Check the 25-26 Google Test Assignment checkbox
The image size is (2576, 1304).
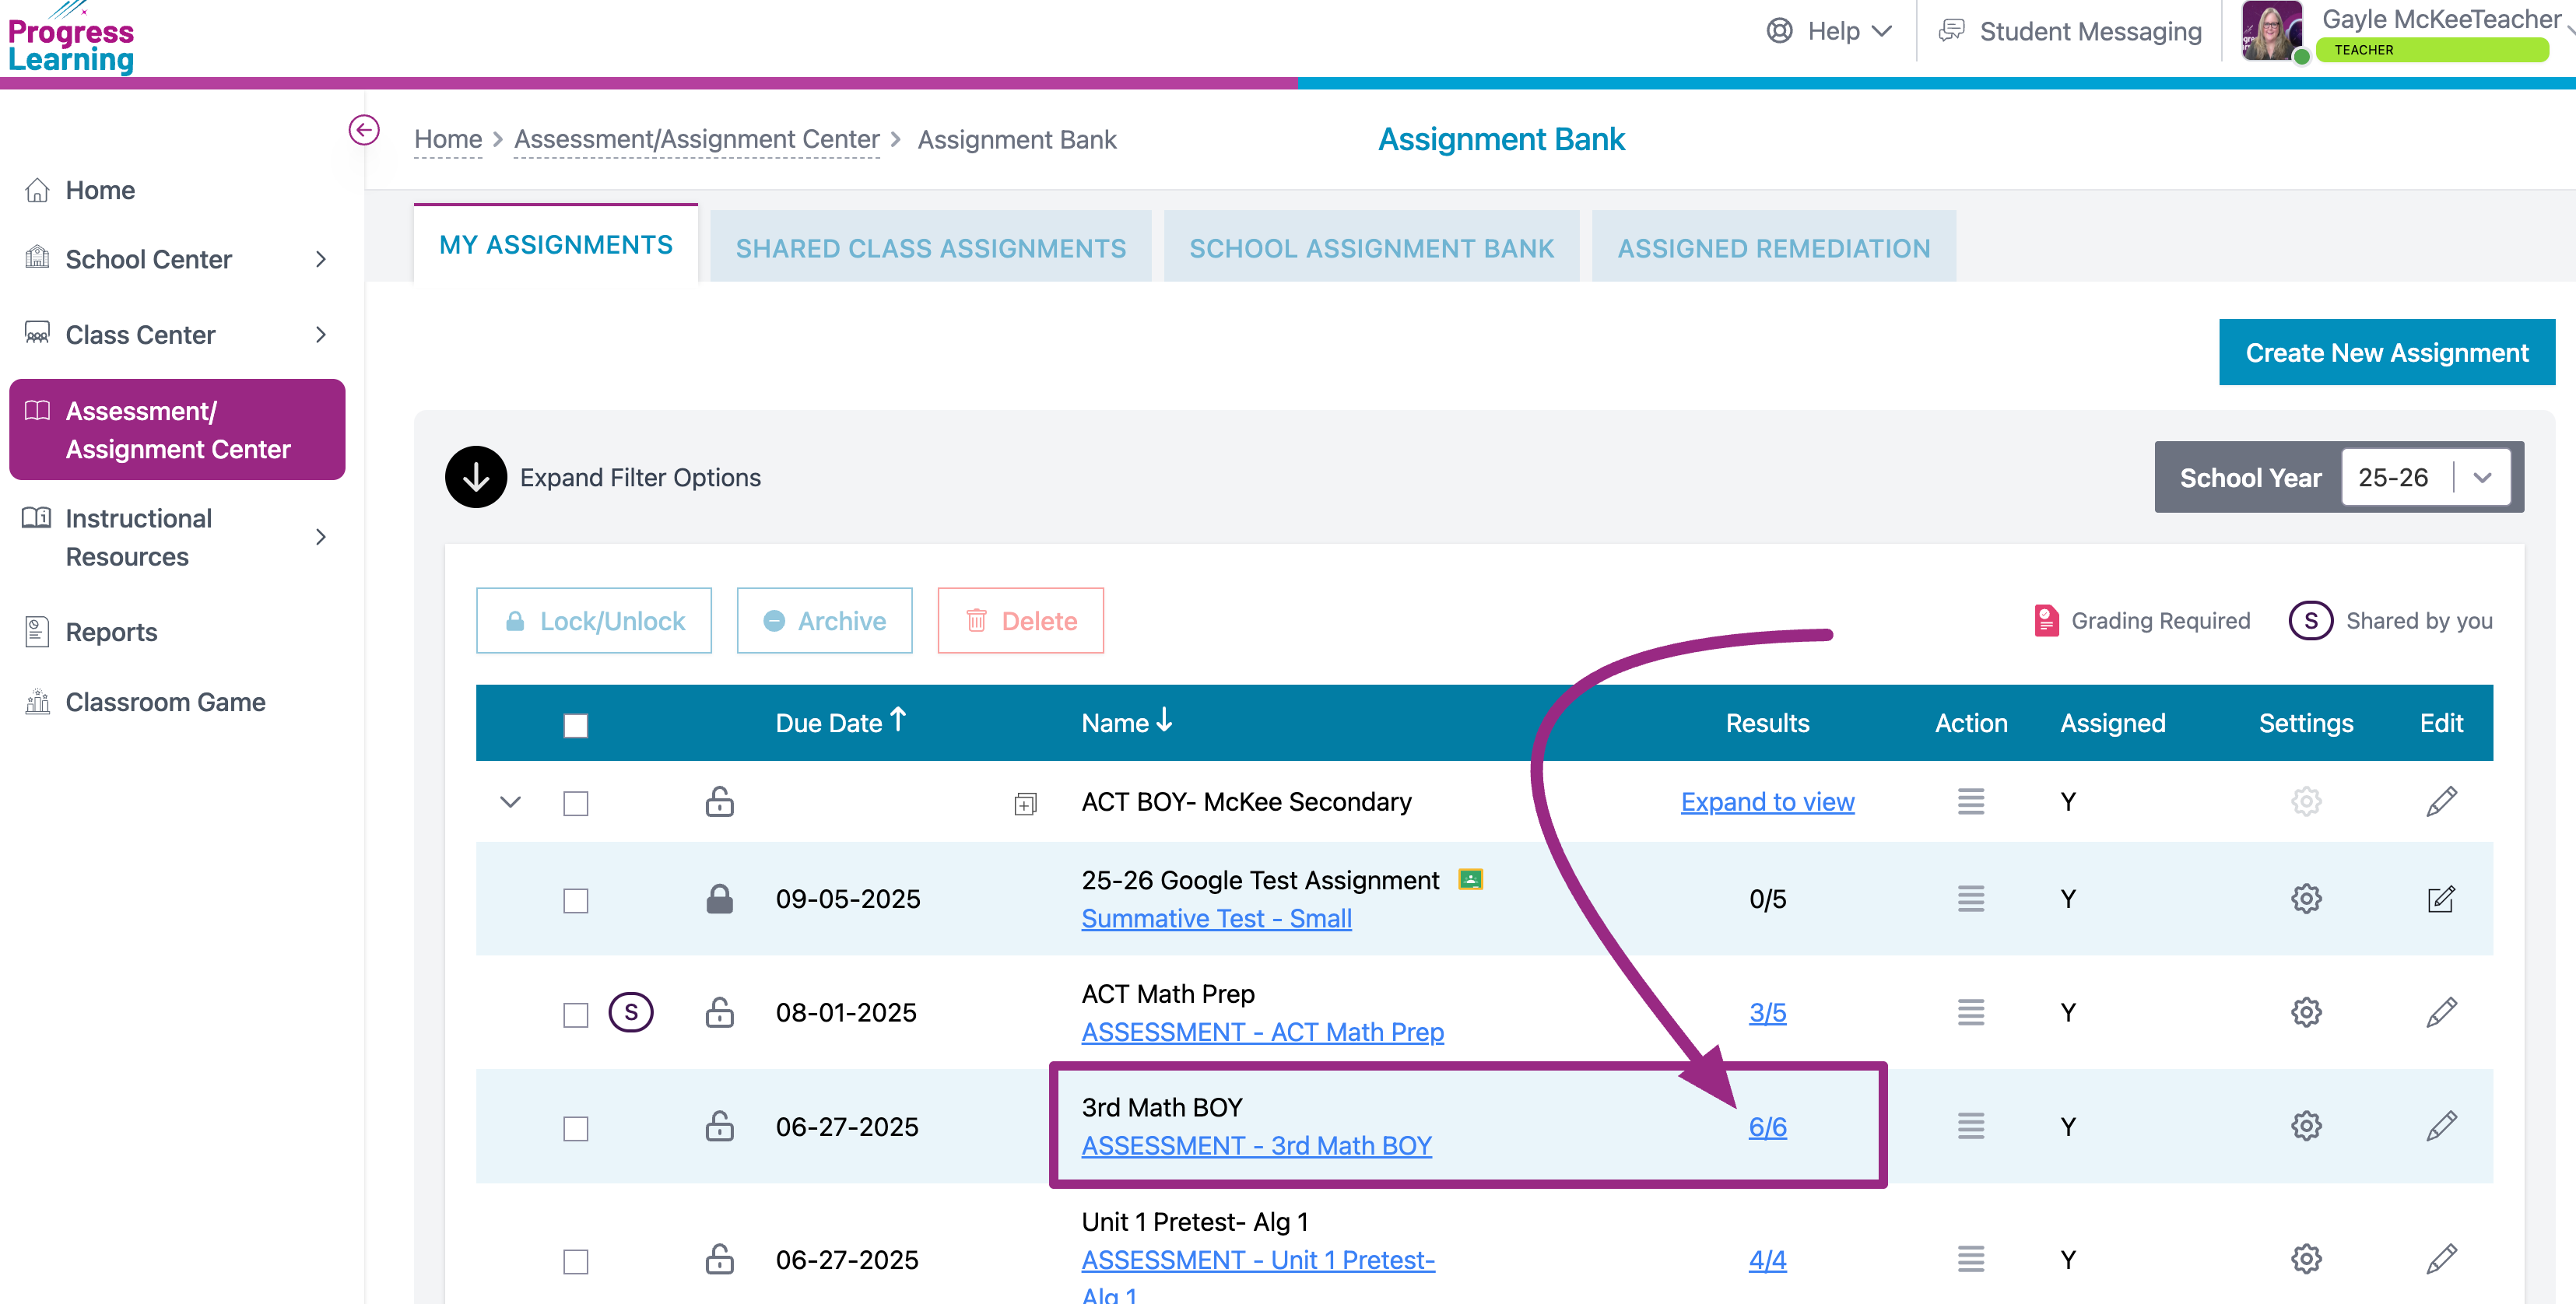pos(576,901)
